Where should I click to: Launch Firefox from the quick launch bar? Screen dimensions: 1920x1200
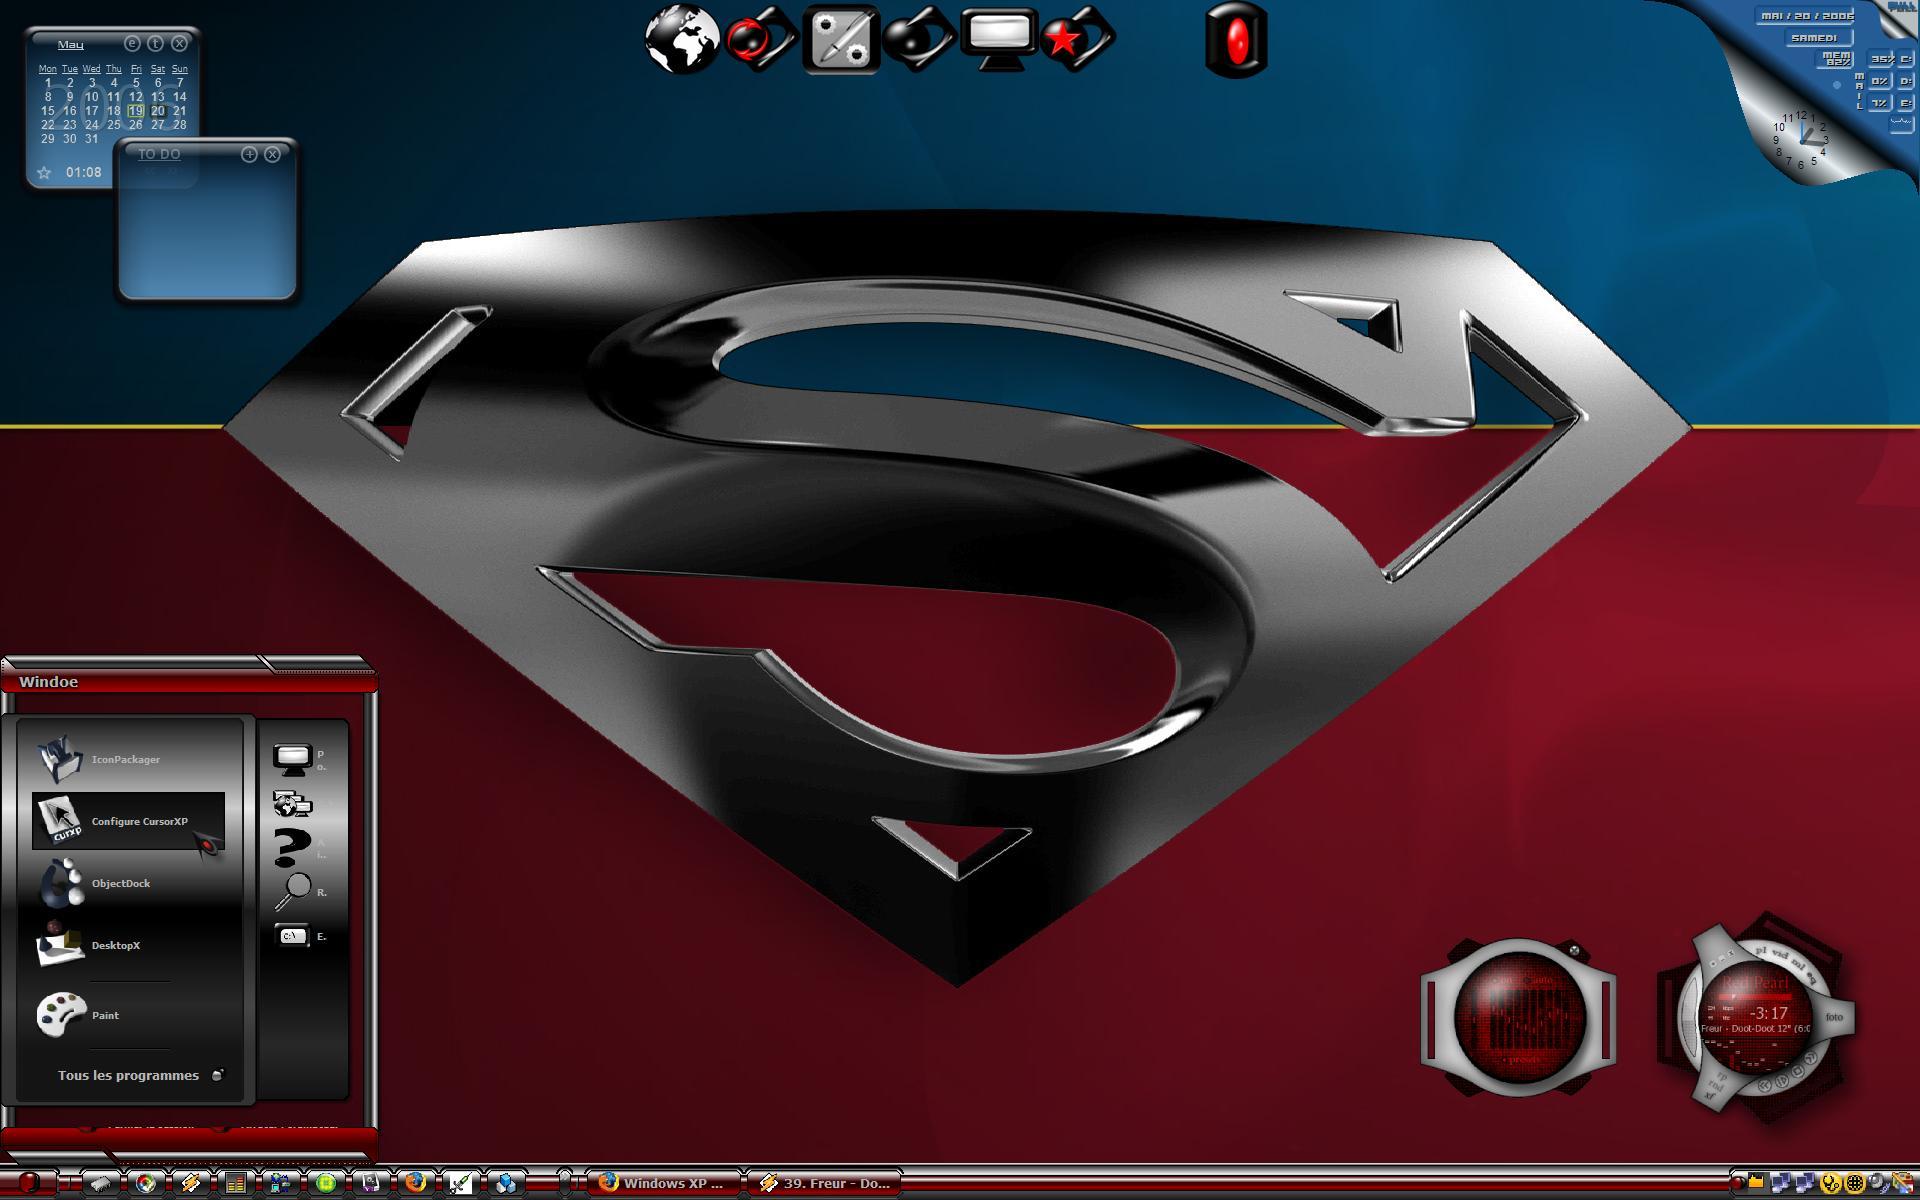pos(415,1183)
